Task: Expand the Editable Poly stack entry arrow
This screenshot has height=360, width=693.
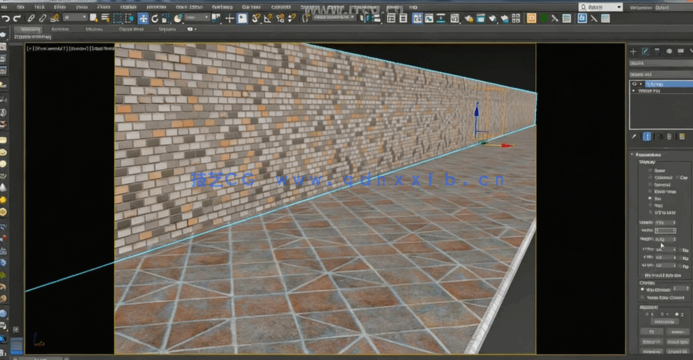Action: [634, 91]
